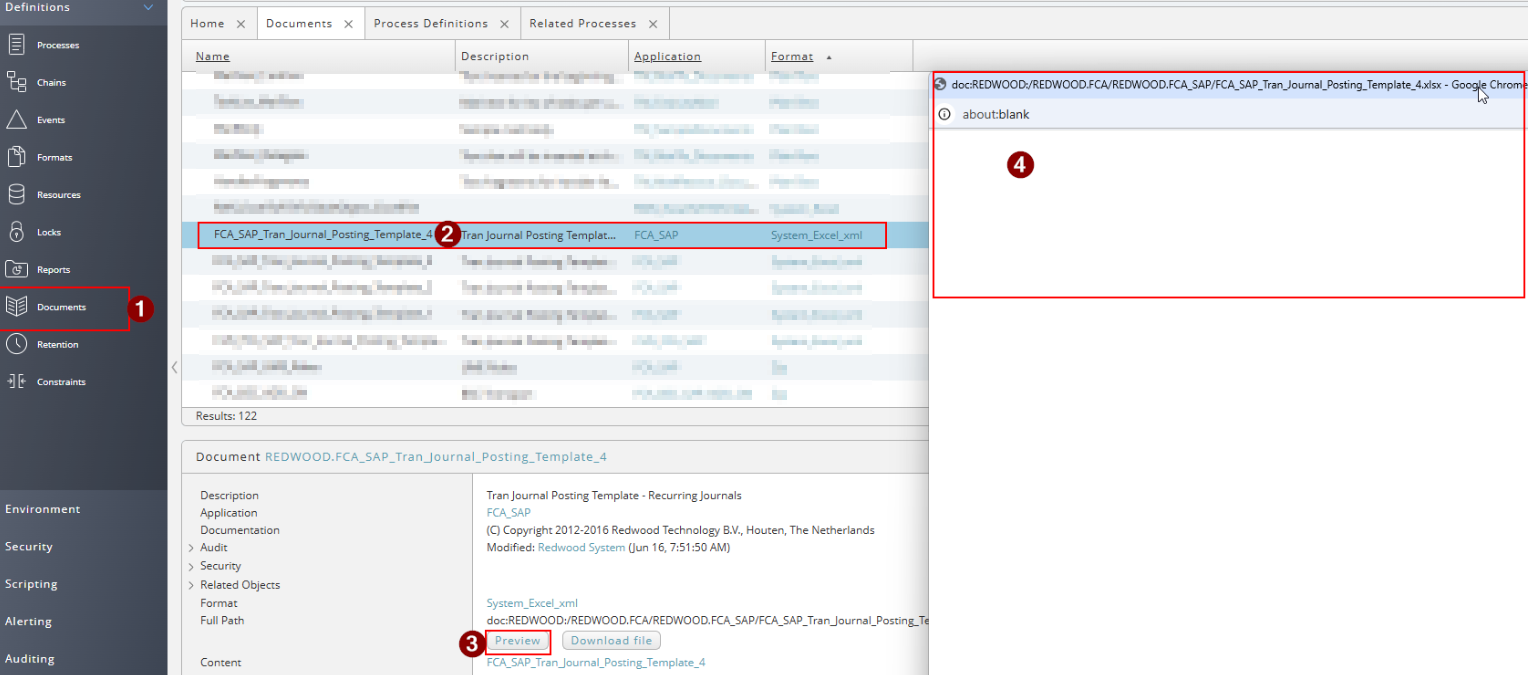Sort the table by Format column
This screenshot has height=675, width=1528.
[x=792, y=57]
